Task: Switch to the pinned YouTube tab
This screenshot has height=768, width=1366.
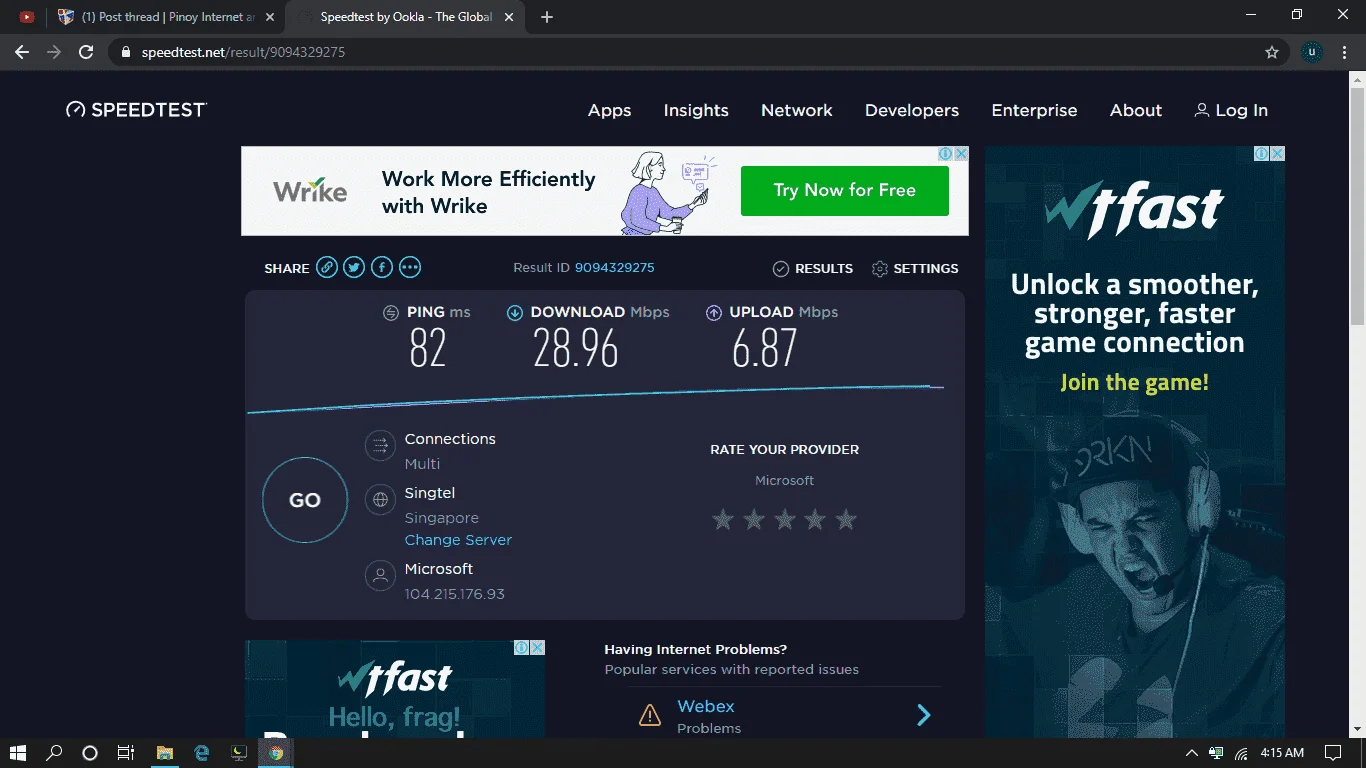Action: click(x=27, y=17)
